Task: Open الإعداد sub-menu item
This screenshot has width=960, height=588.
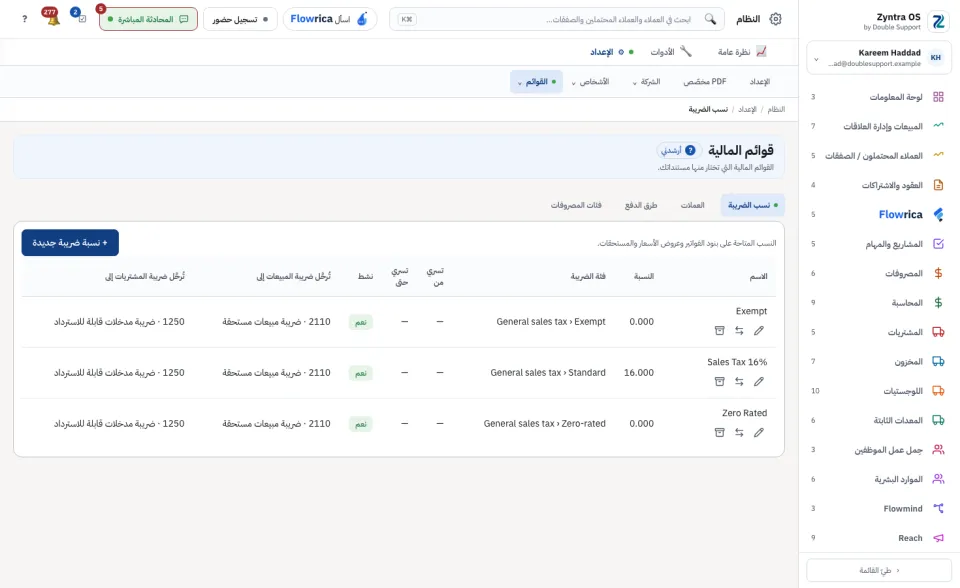Action: click(760, 81)
